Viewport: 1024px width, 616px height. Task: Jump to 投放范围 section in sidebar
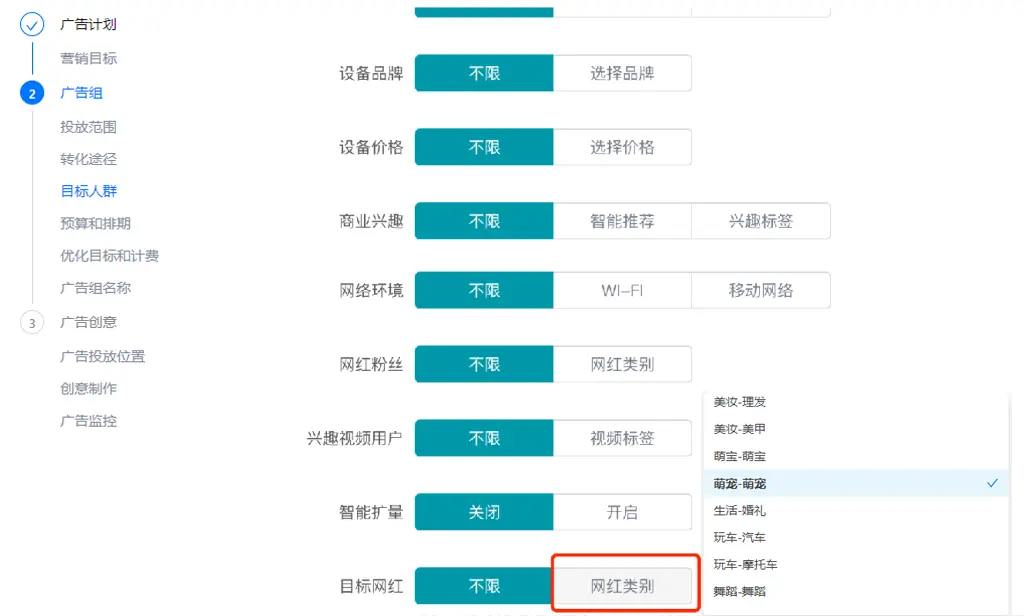click(x=88, y=127)
